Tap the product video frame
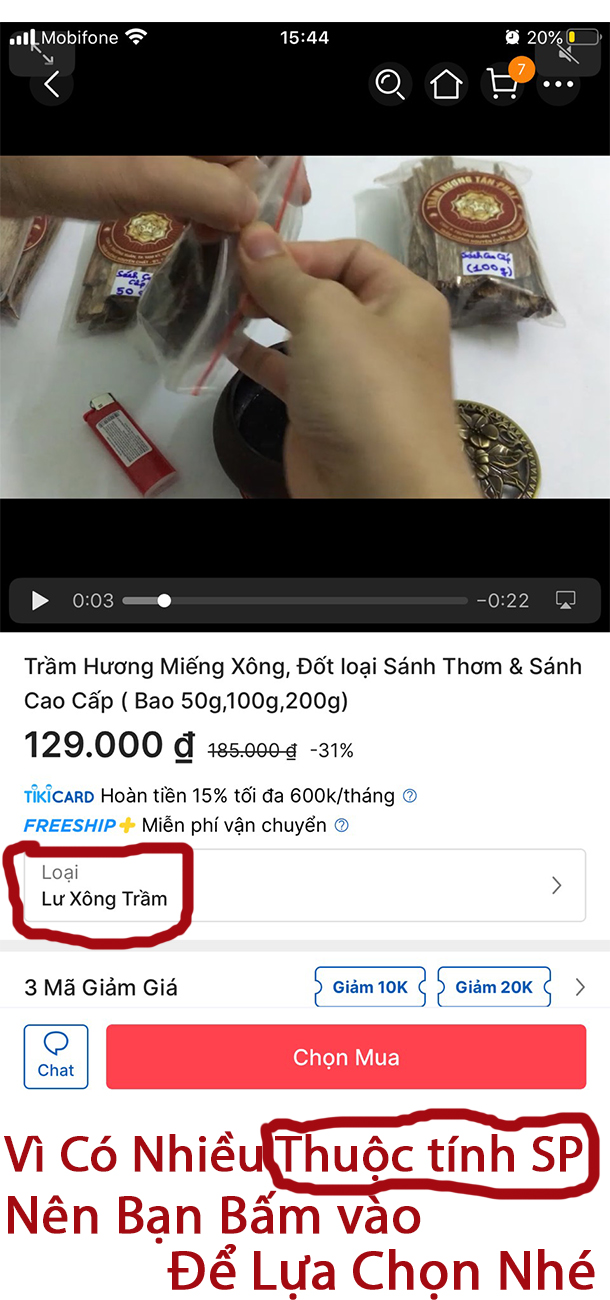The width and height of the screenshot is (610, 1300). 305,327
